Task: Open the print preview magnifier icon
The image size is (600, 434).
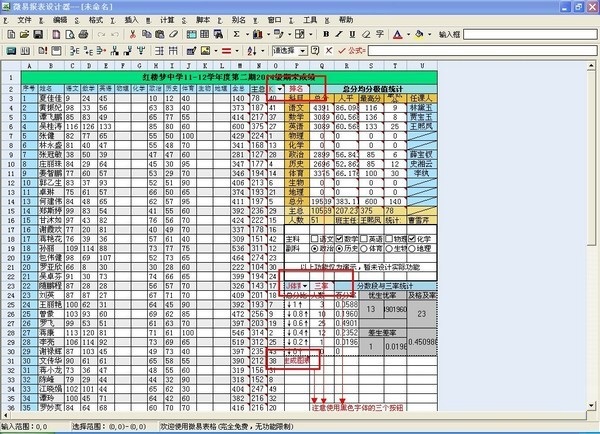Action: (x=70, y=34)
